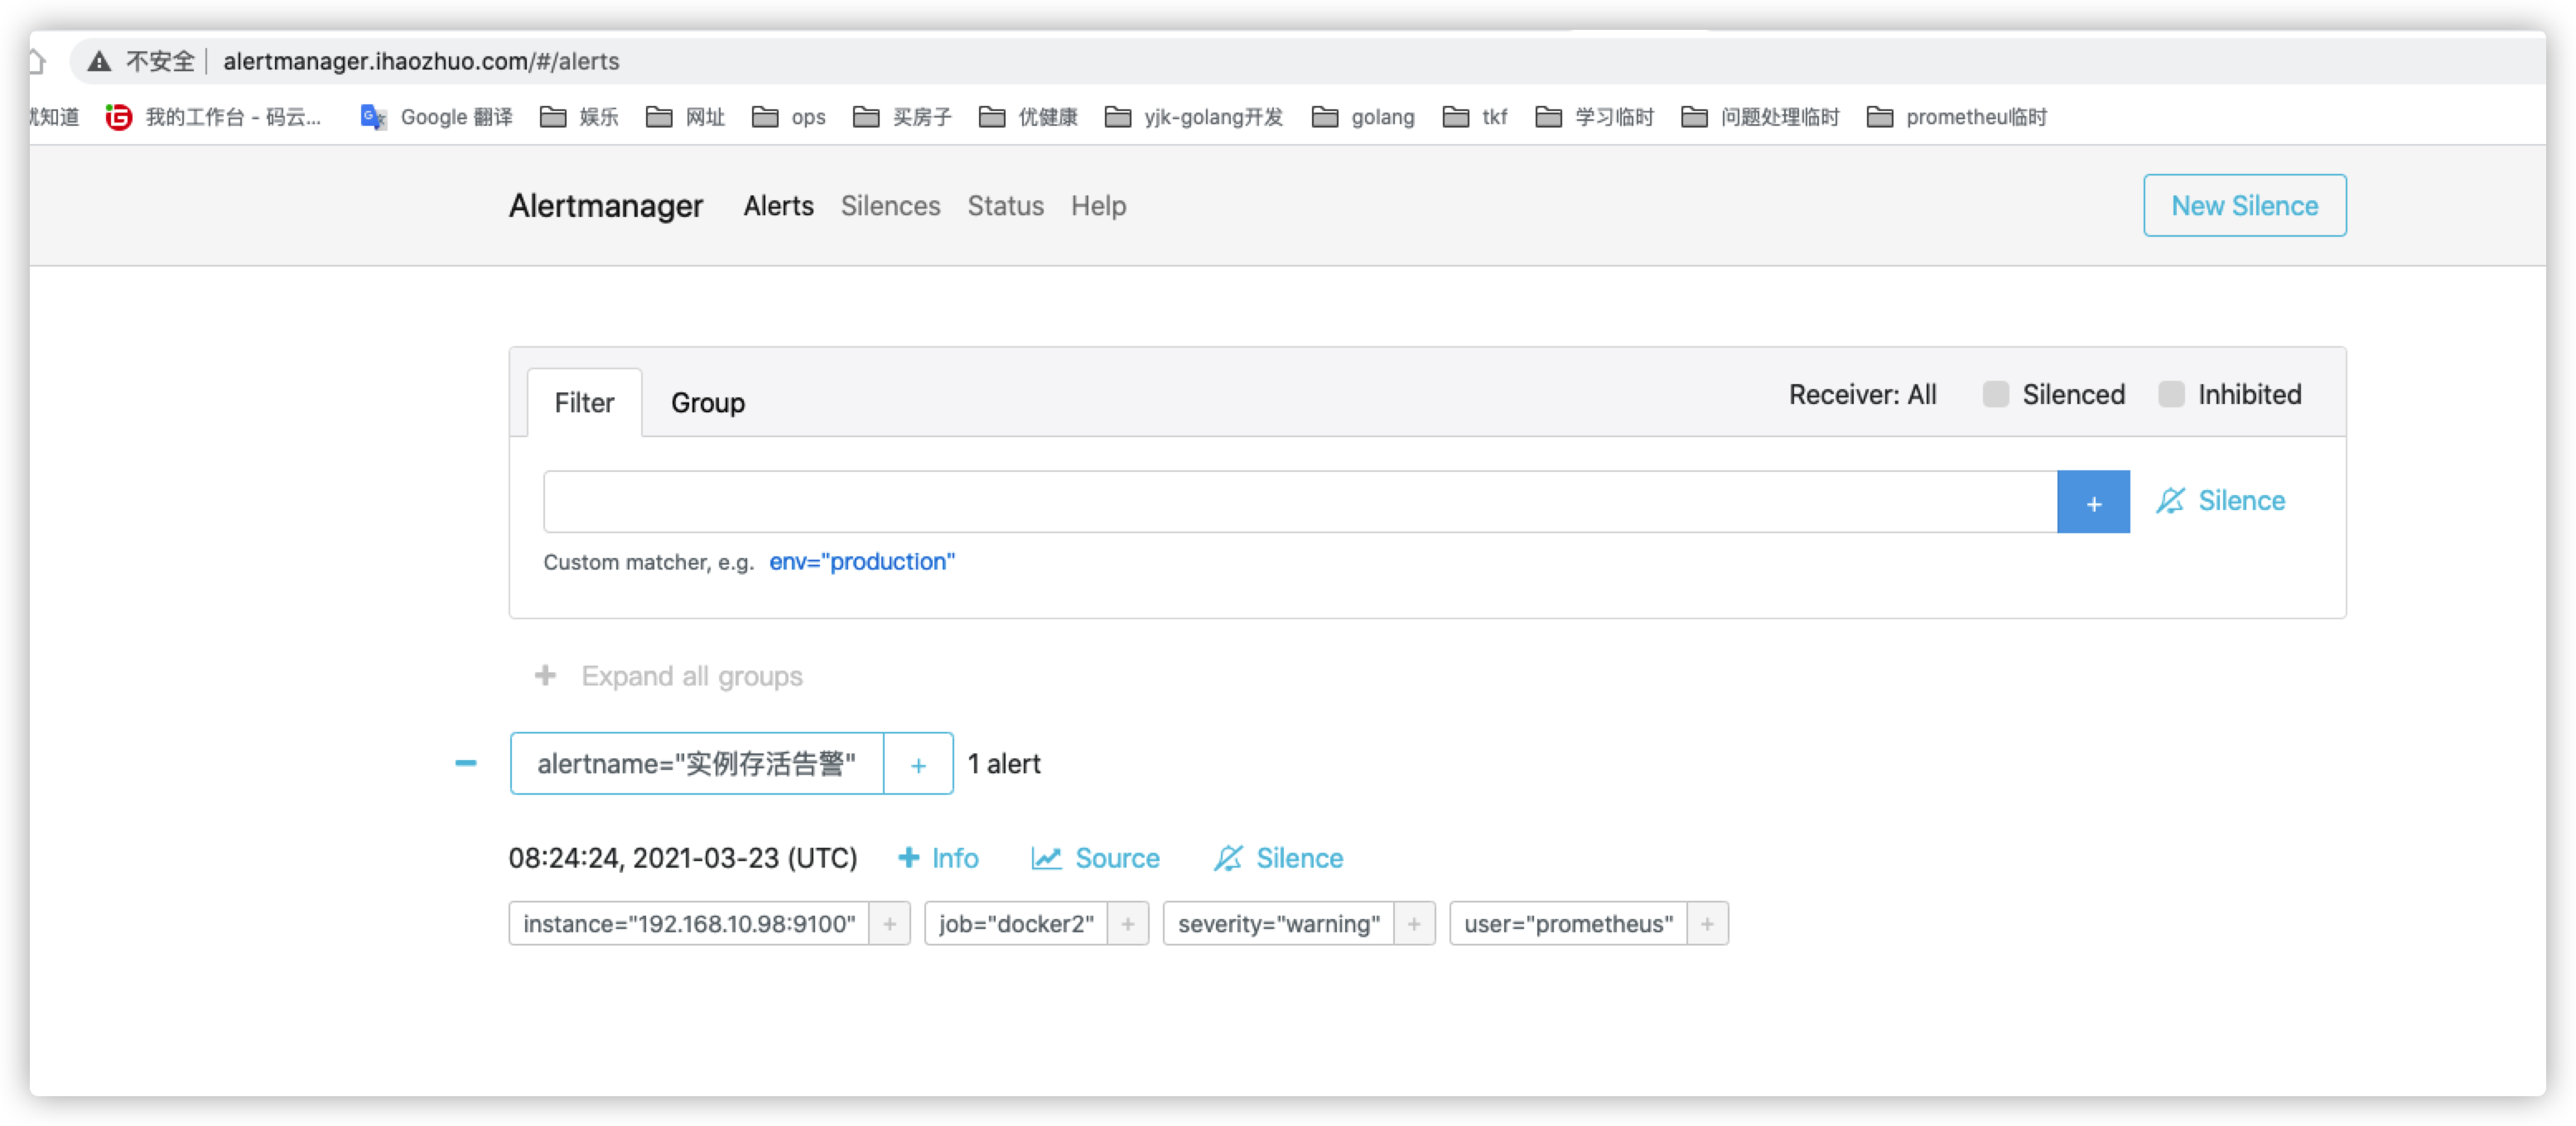Switch to the Group tab

(x=707, y=403)
